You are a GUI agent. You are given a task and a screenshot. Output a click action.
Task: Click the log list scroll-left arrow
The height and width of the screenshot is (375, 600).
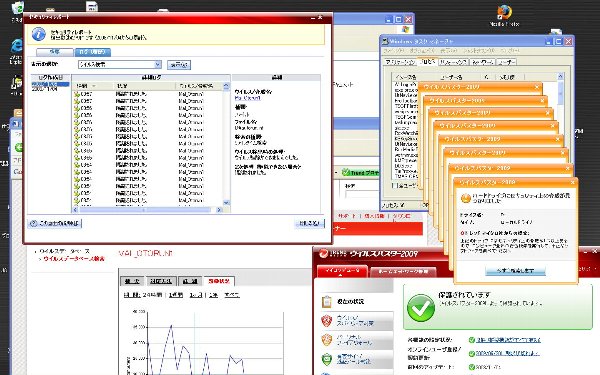pyautogui.click(x=75, y=210)
